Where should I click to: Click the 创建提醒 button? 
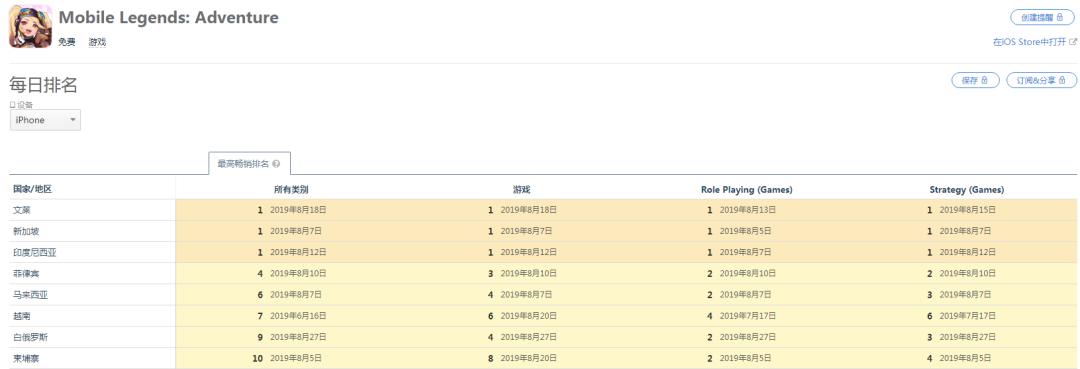pyautogui.click(x=1042, y=18)
